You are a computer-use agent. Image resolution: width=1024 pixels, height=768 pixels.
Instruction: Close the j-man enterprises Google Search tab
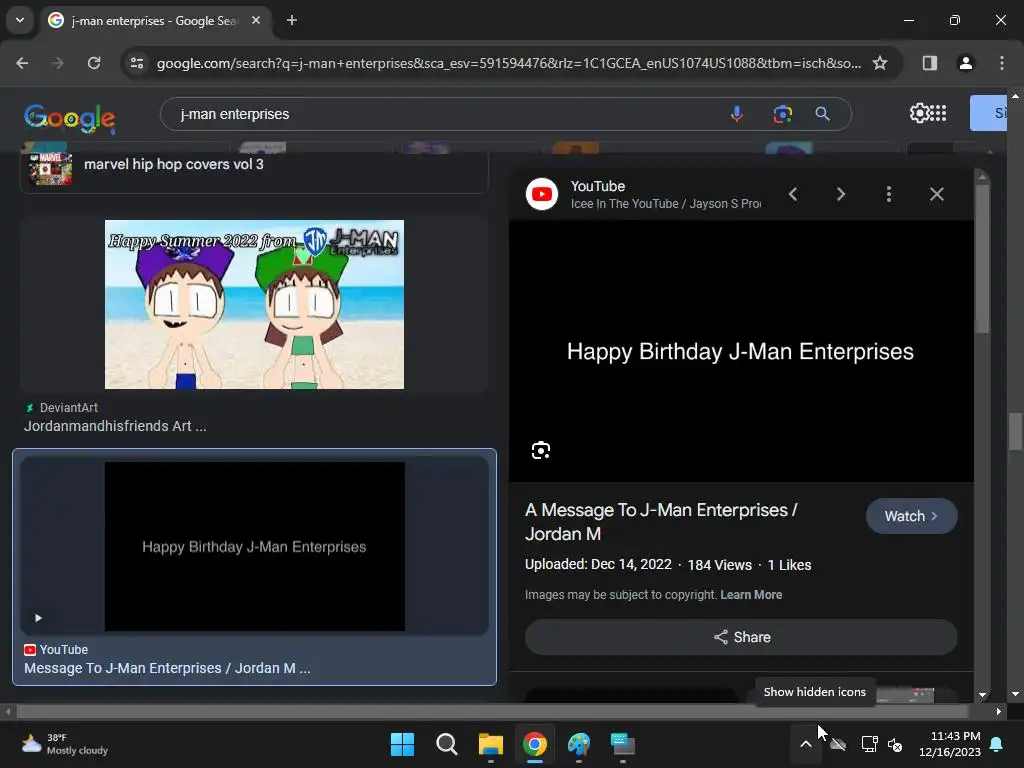(x=256, y=20)
